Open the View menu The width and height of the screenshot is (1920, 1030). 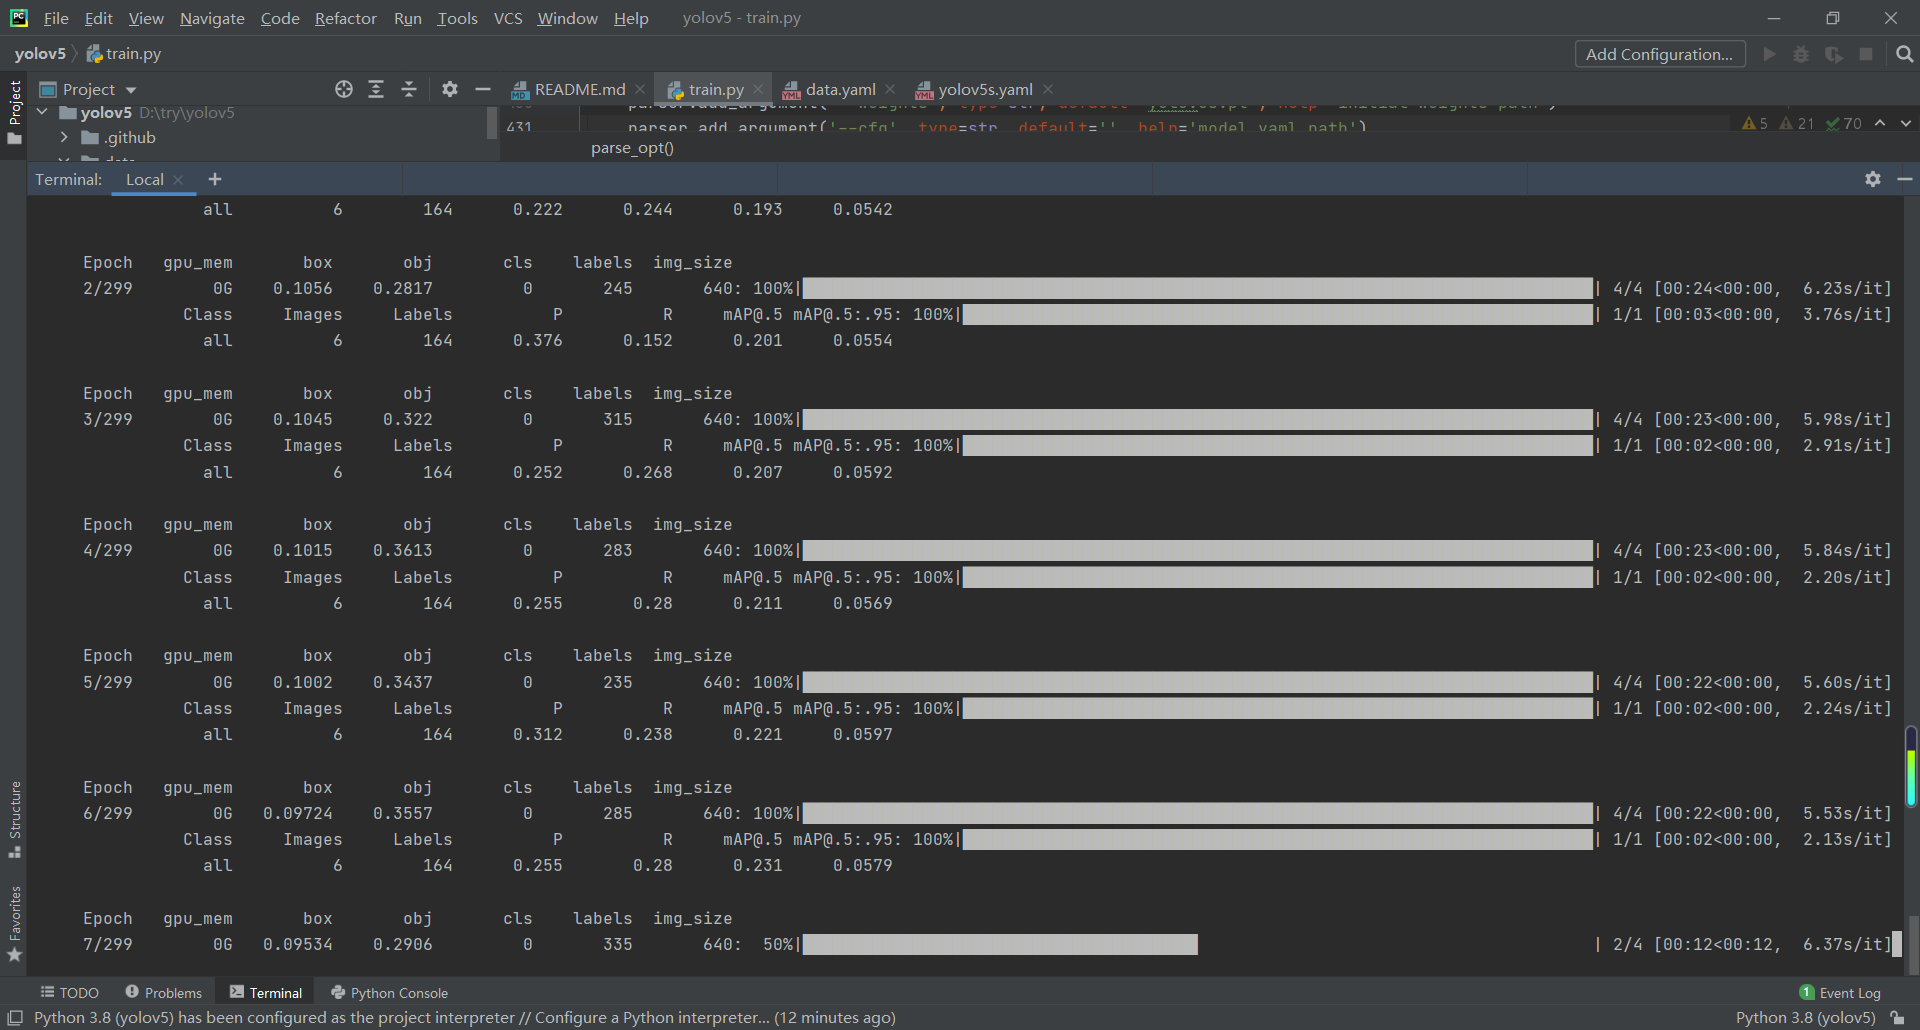click(x=146, y=18)
